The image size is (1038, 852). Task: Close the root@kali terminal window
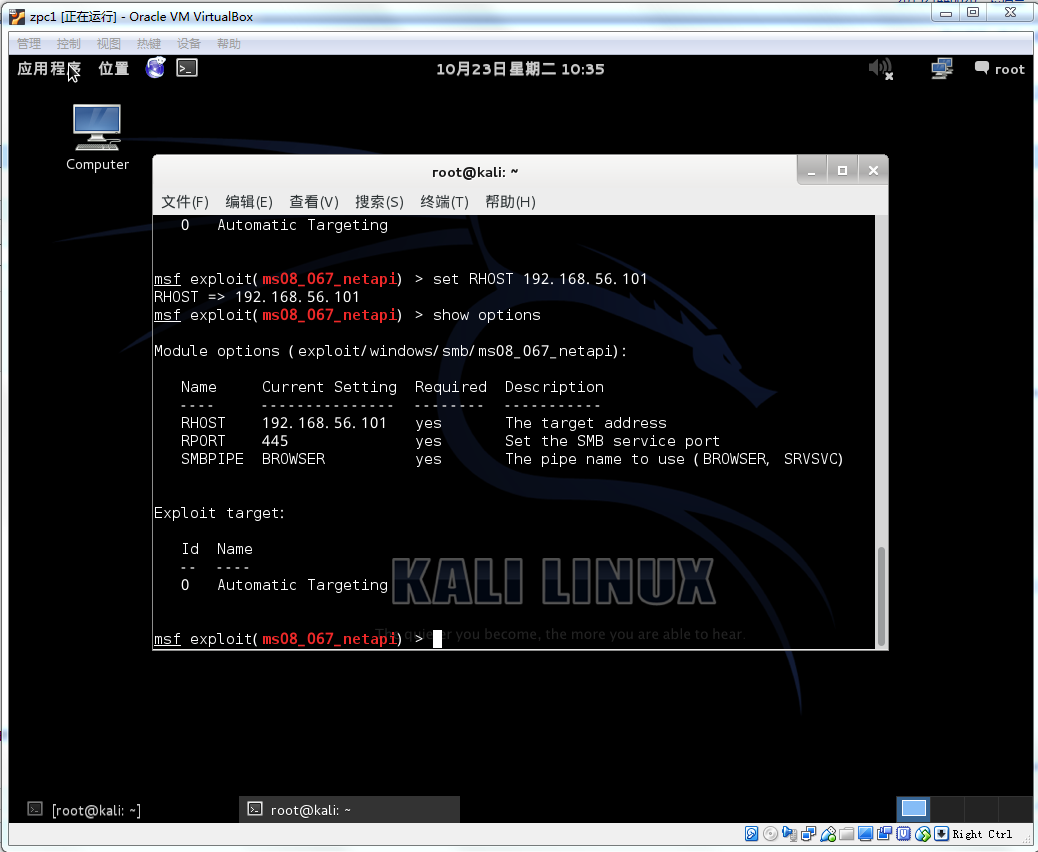click(873, 171)
